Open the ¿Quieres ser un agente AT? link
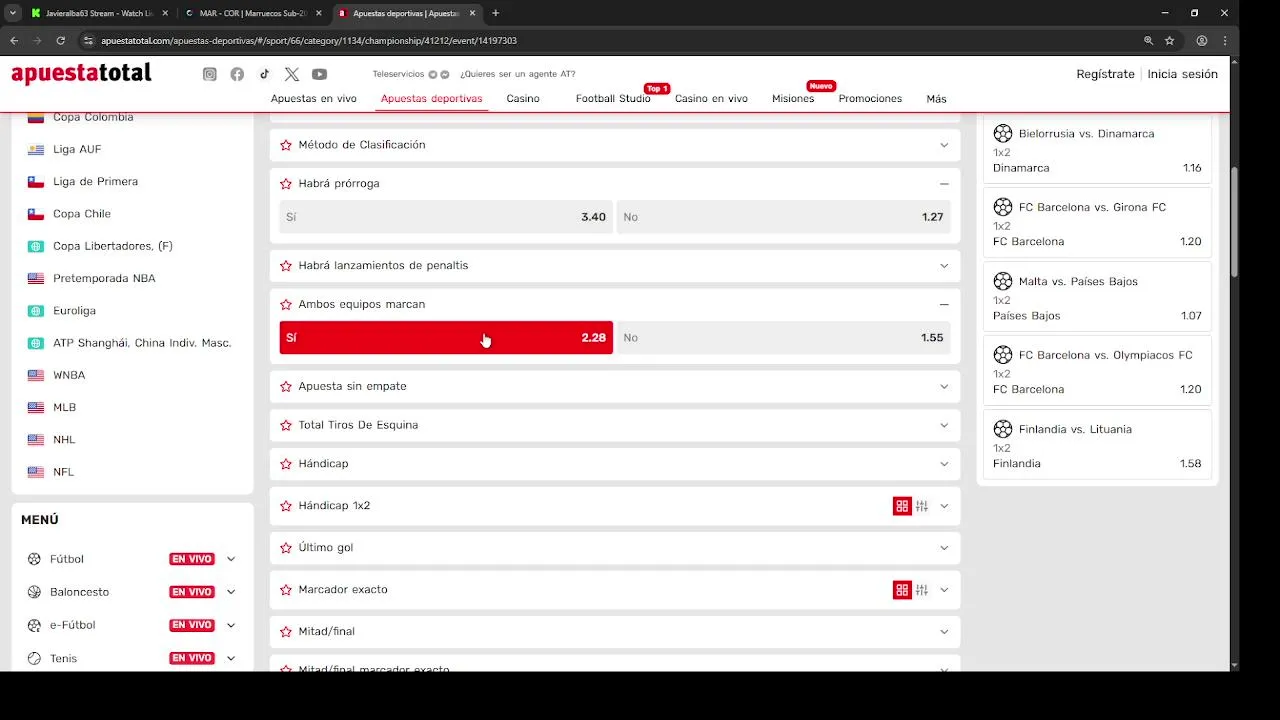The image size is (1280, 720). tap(517, 74)
